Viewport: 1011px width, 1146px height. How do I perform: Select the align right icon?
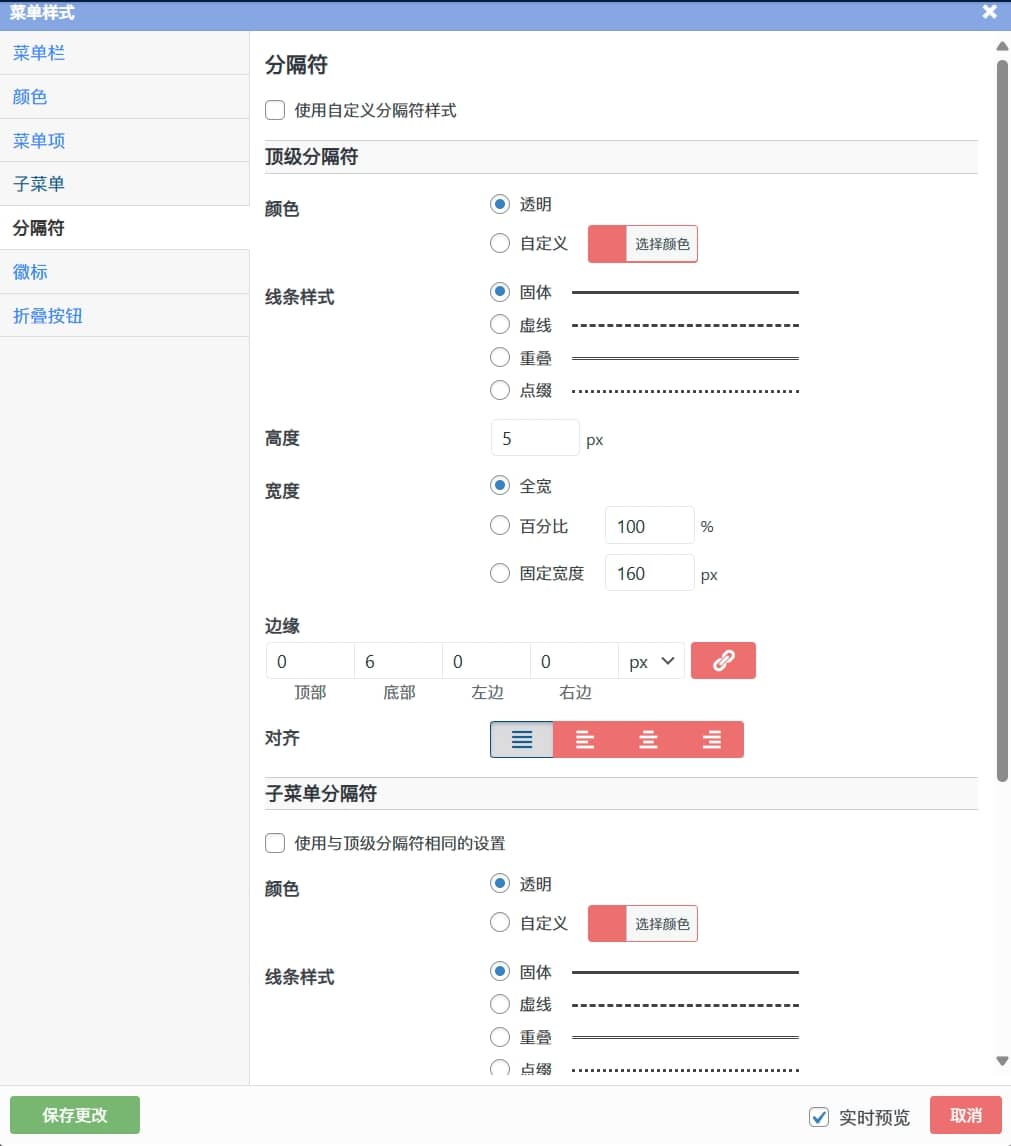(712, 740)
